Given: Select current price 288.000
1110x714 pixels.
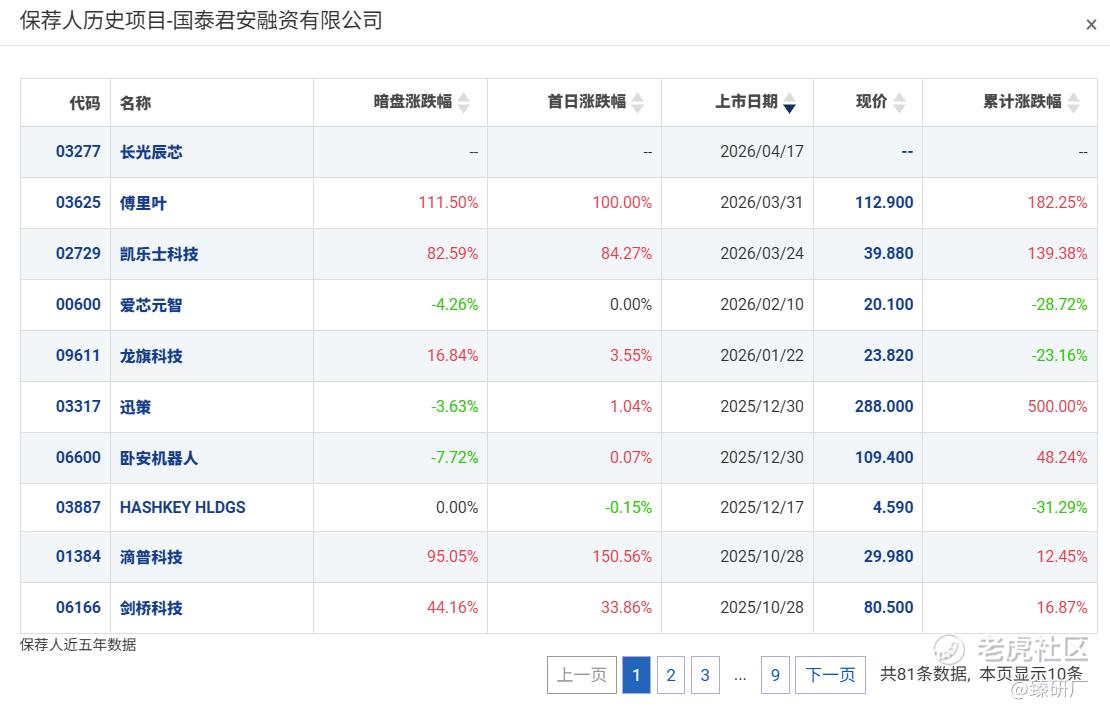Looking at the screenshot, I should point(884,406).
